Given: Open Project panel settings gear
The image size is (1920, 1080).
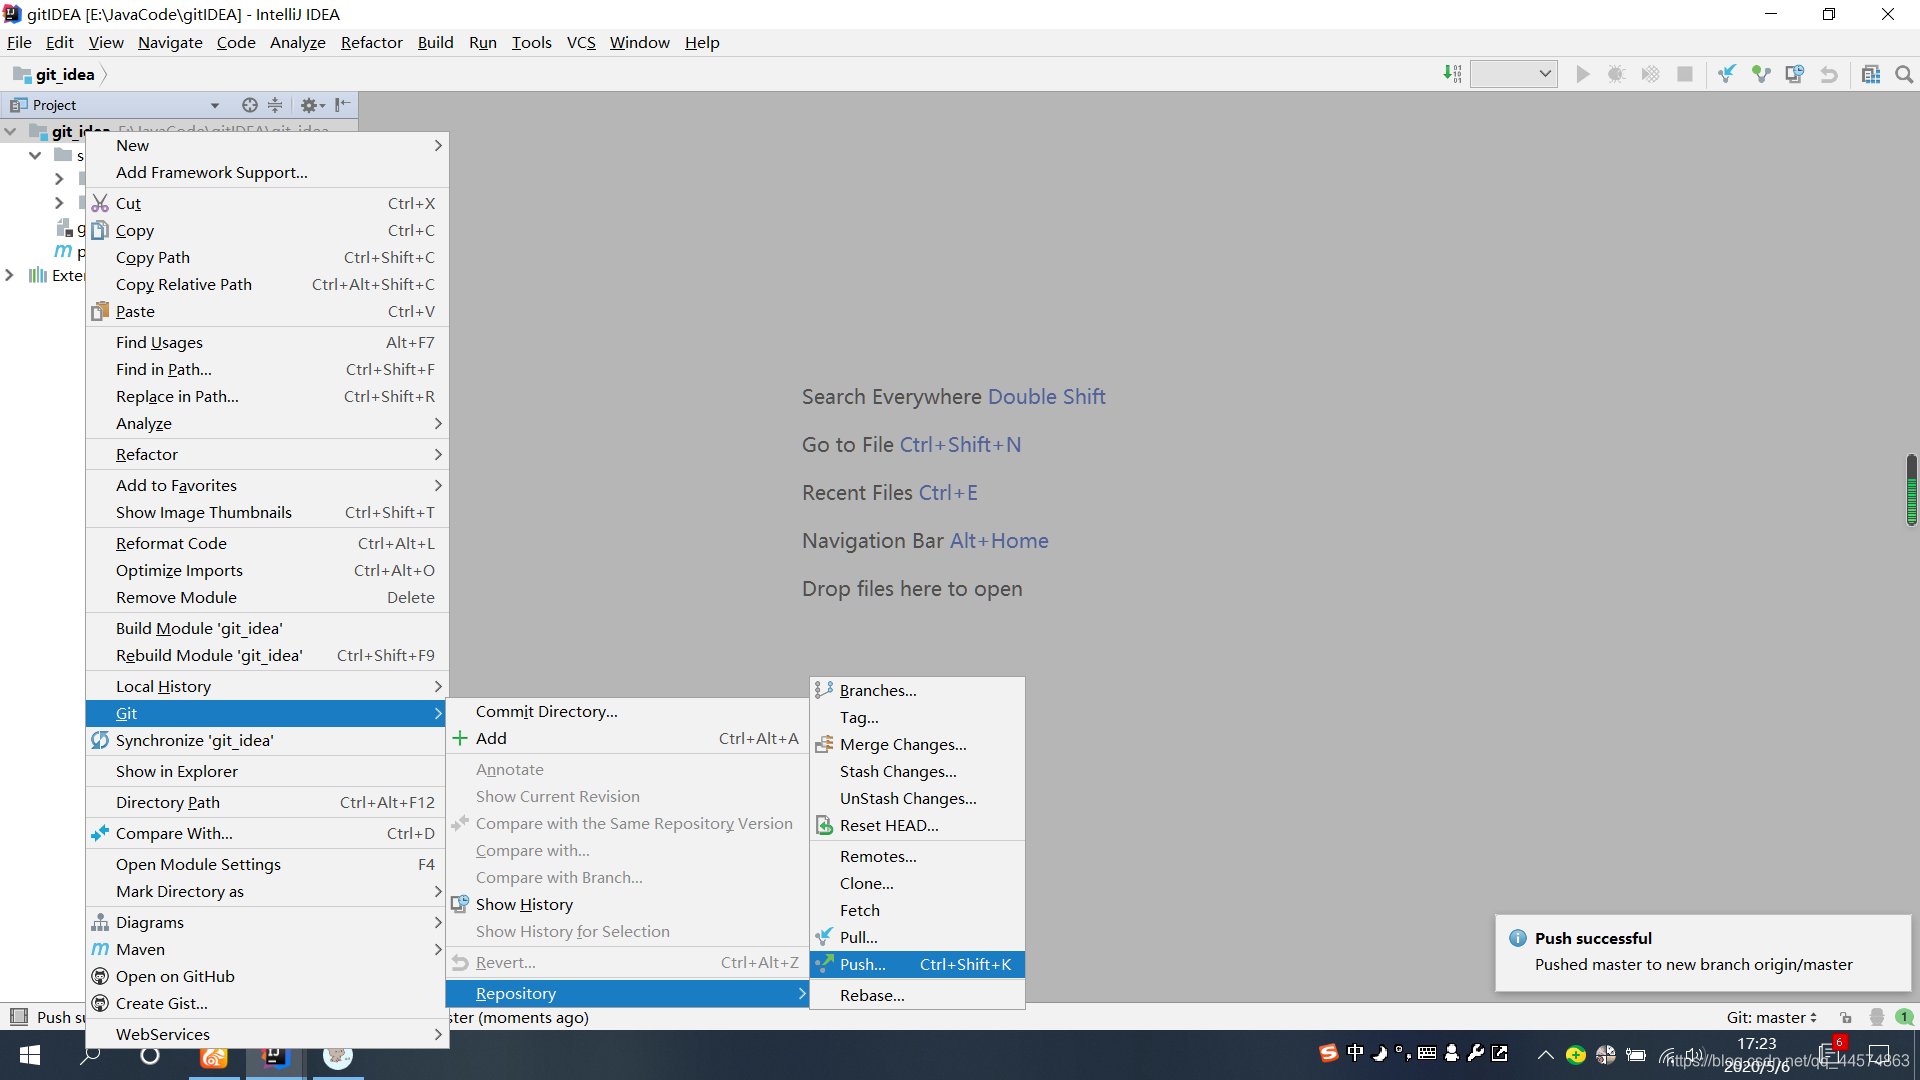Looking at the screenshot, I should (312, 105).
